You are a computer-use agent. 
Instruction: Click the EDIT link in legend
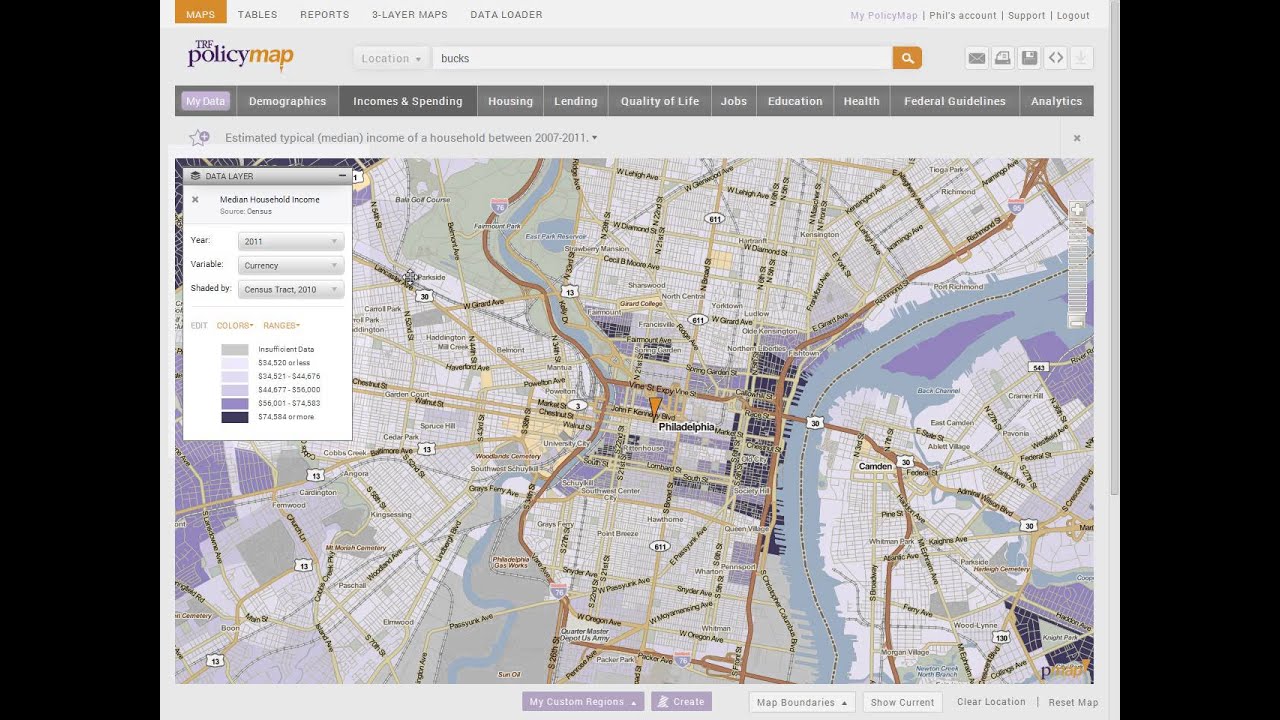(x=199, y=325)
